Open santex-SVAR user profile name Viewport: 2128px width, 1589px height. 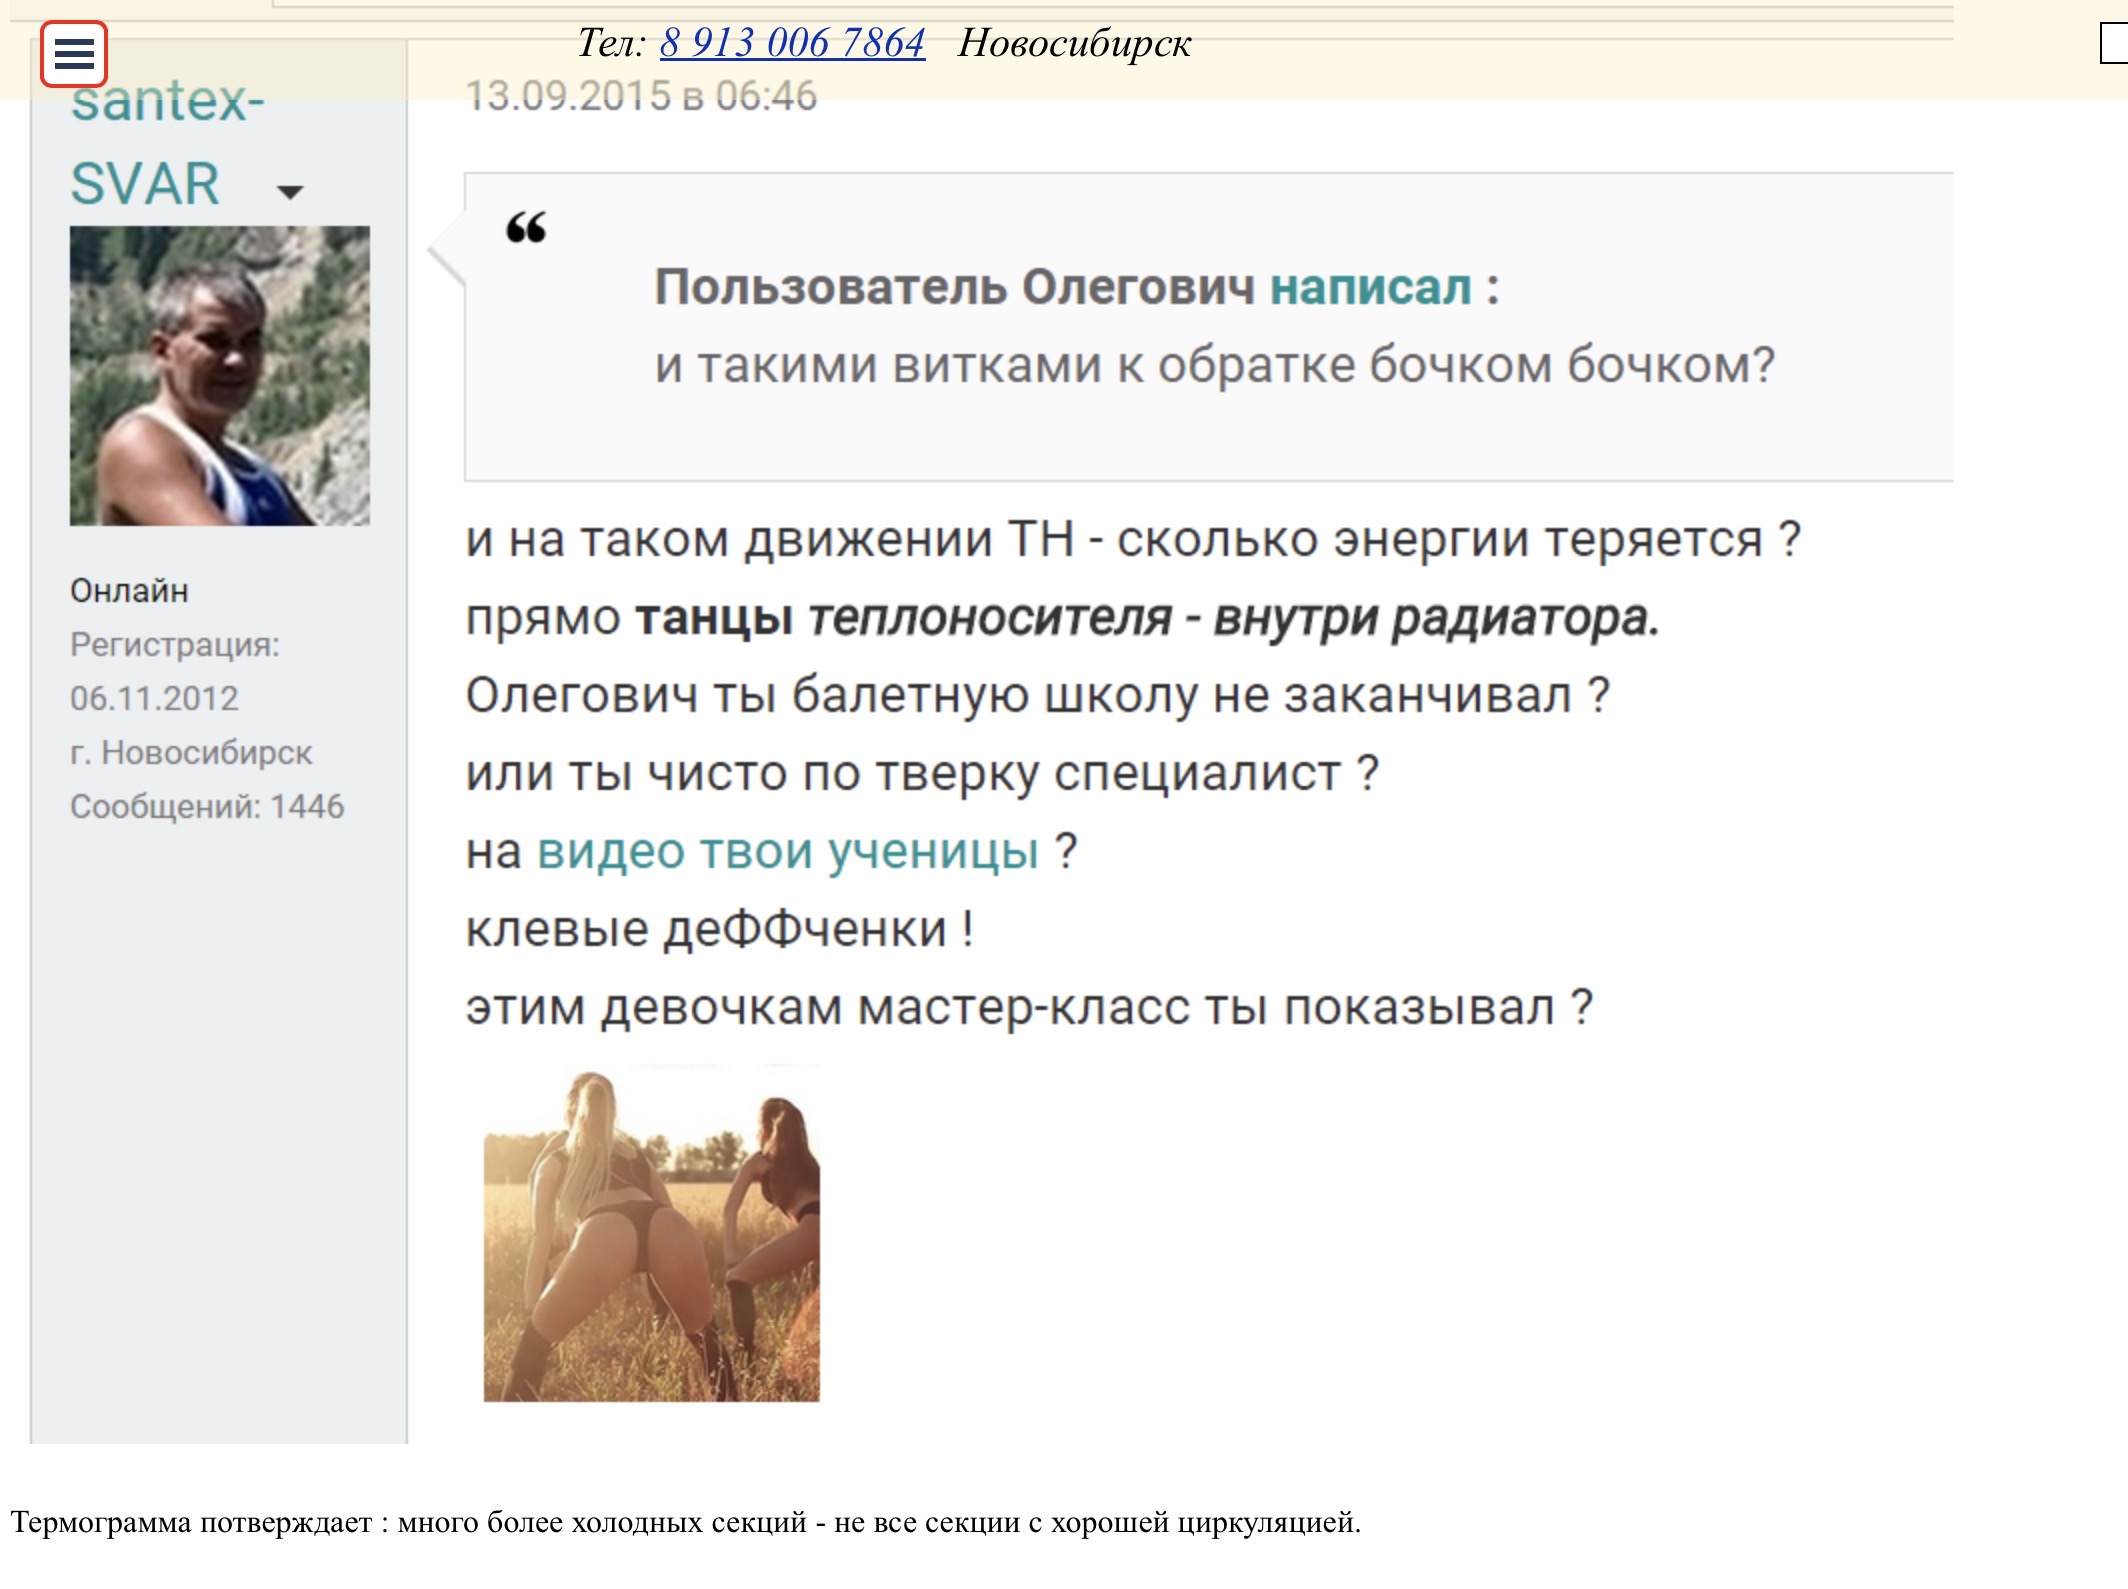[167, 142]
